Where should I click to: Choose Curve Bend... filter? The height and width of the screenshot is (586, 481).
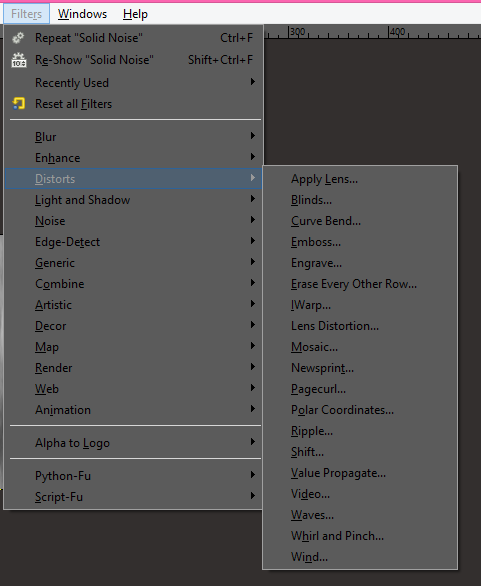pos(360,220)
